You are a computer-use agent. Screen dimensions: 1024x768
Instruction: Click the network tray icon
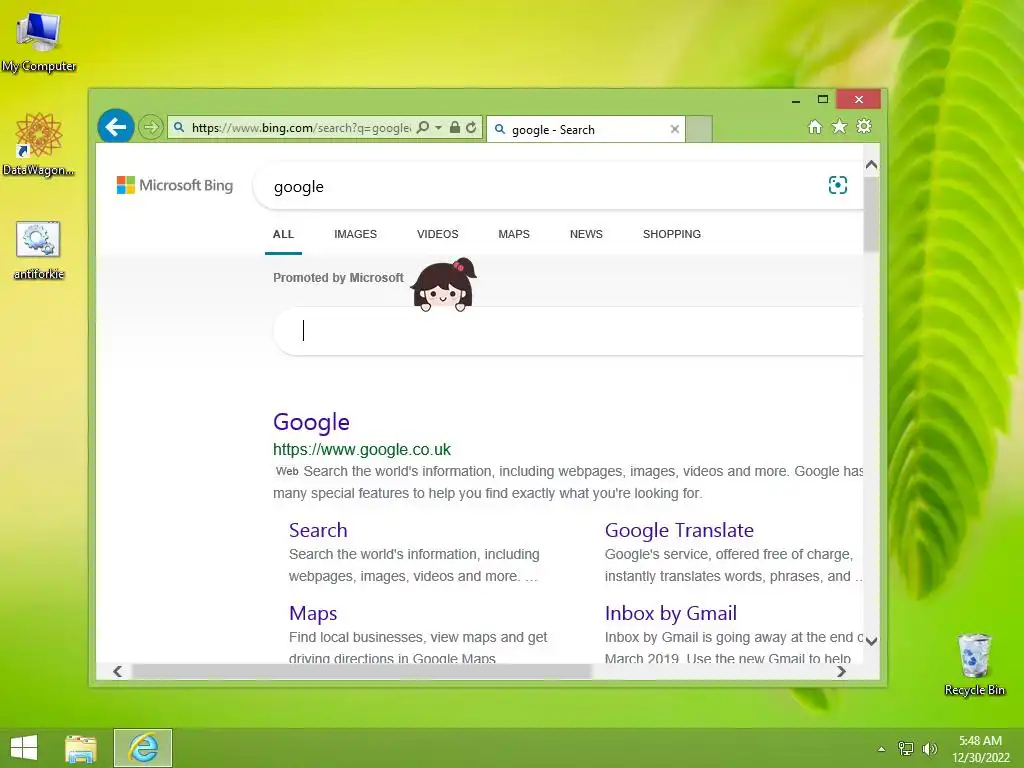906,748
